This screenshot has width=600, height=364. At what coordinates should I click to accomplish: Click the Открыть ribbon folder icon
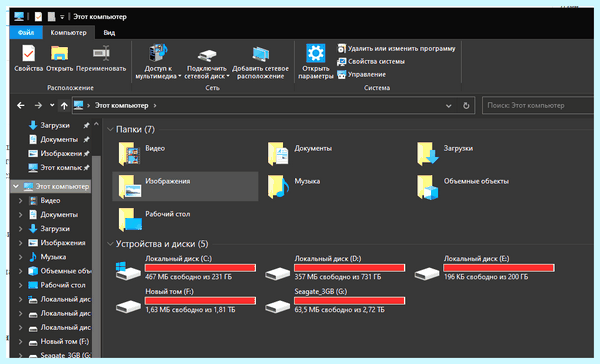pyautogui.click(x=59, y=54)
